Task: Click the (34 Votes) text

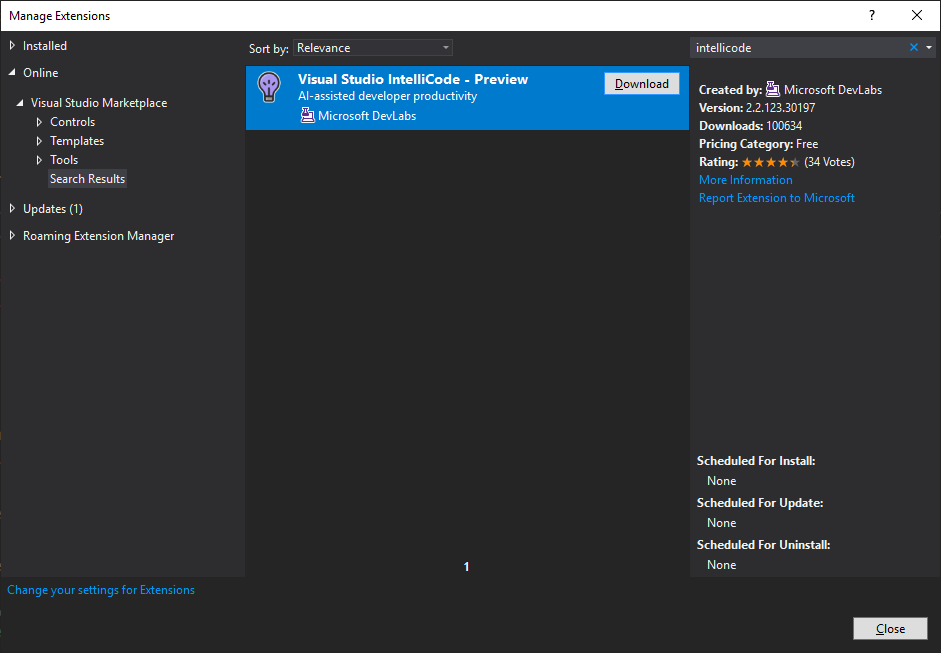Action: 829,162
